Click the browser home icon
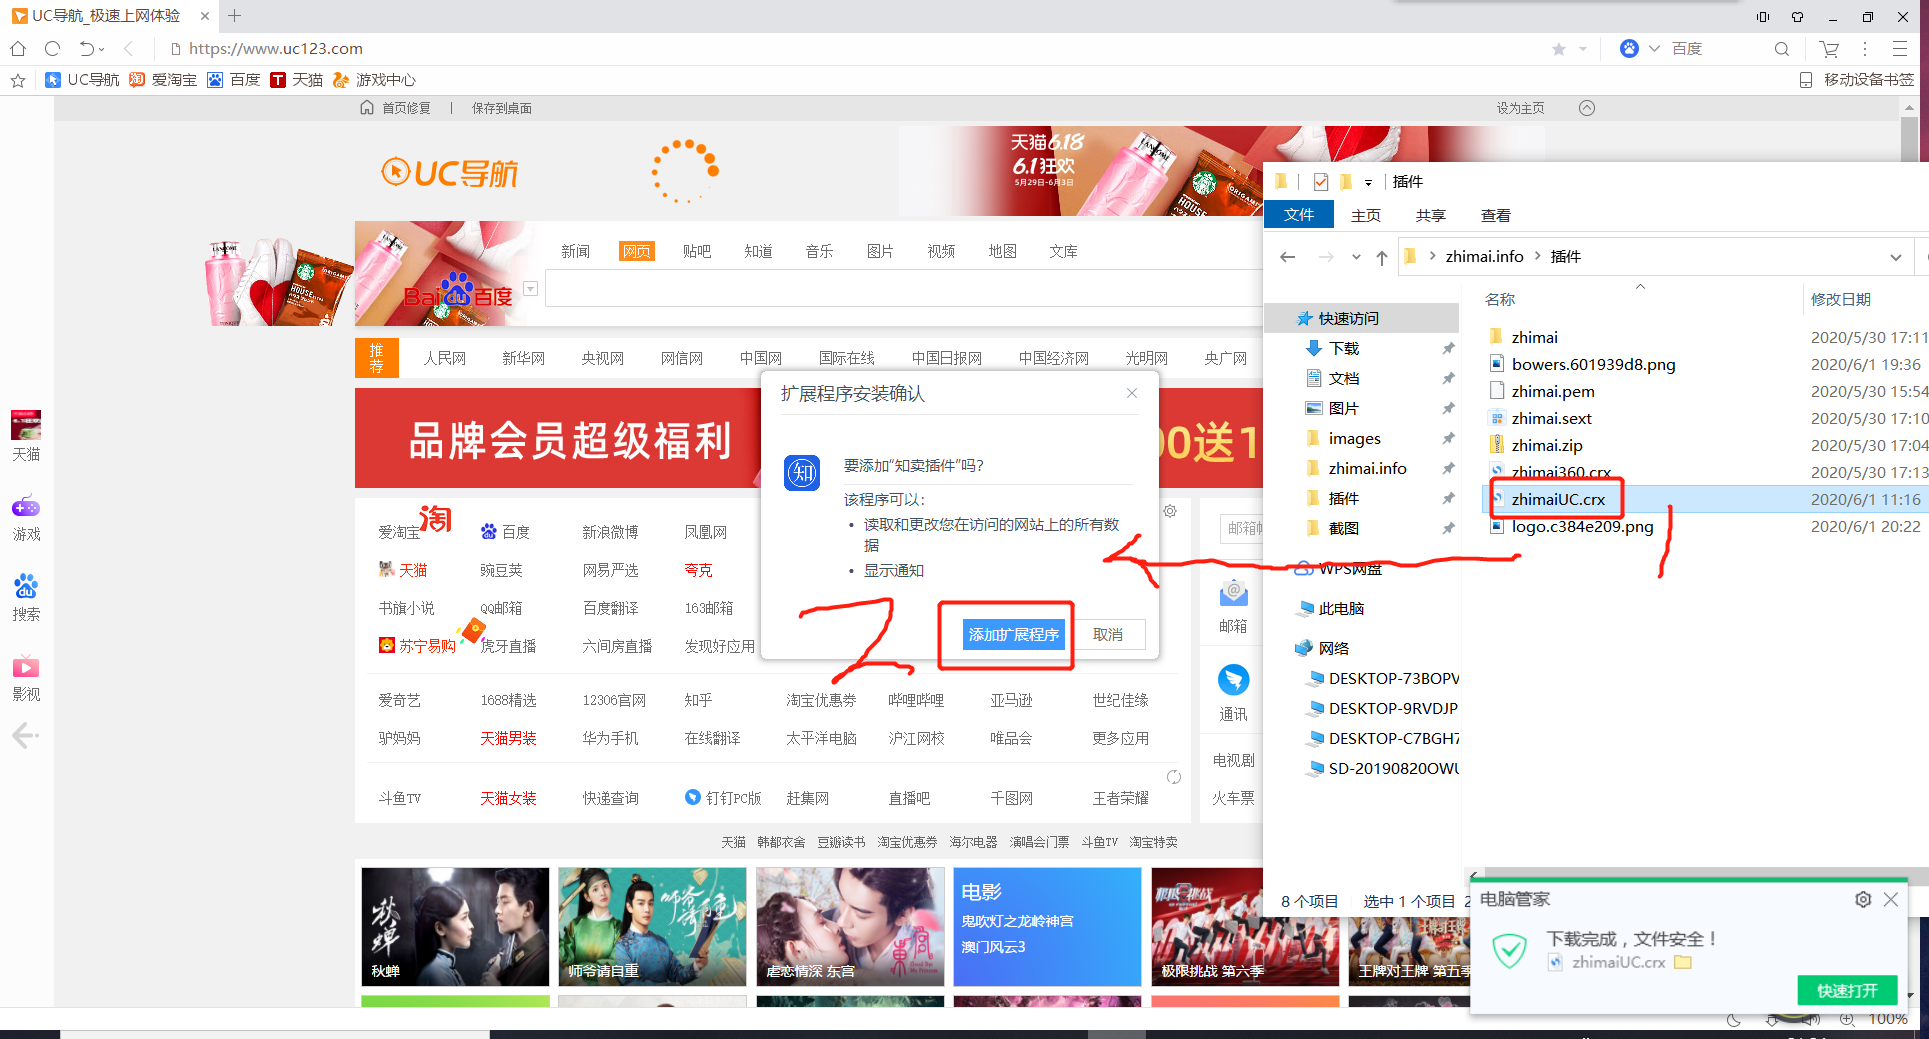 (x=18, y=48)
